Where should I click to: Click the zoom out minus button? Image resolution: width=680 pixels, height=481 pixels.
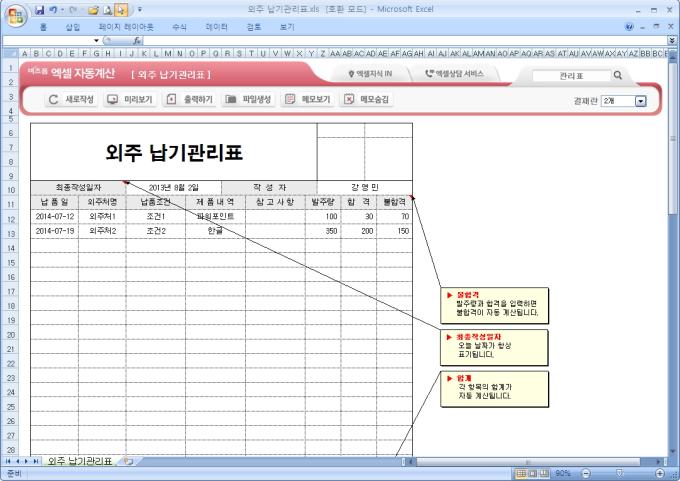coord(585,473)
